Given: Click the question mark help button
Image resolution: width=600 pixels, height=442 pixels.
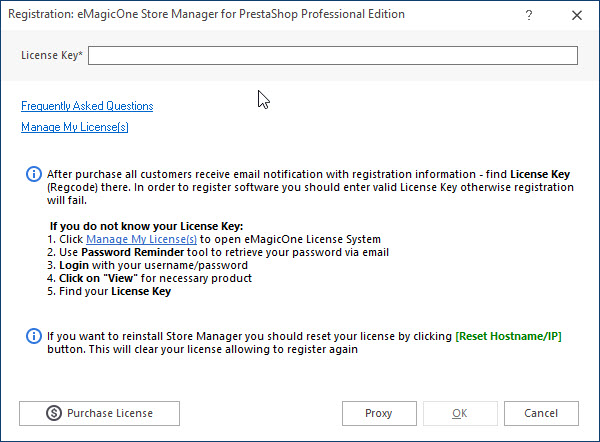Looking at the screenshot, I should click(x=529, y=15).
